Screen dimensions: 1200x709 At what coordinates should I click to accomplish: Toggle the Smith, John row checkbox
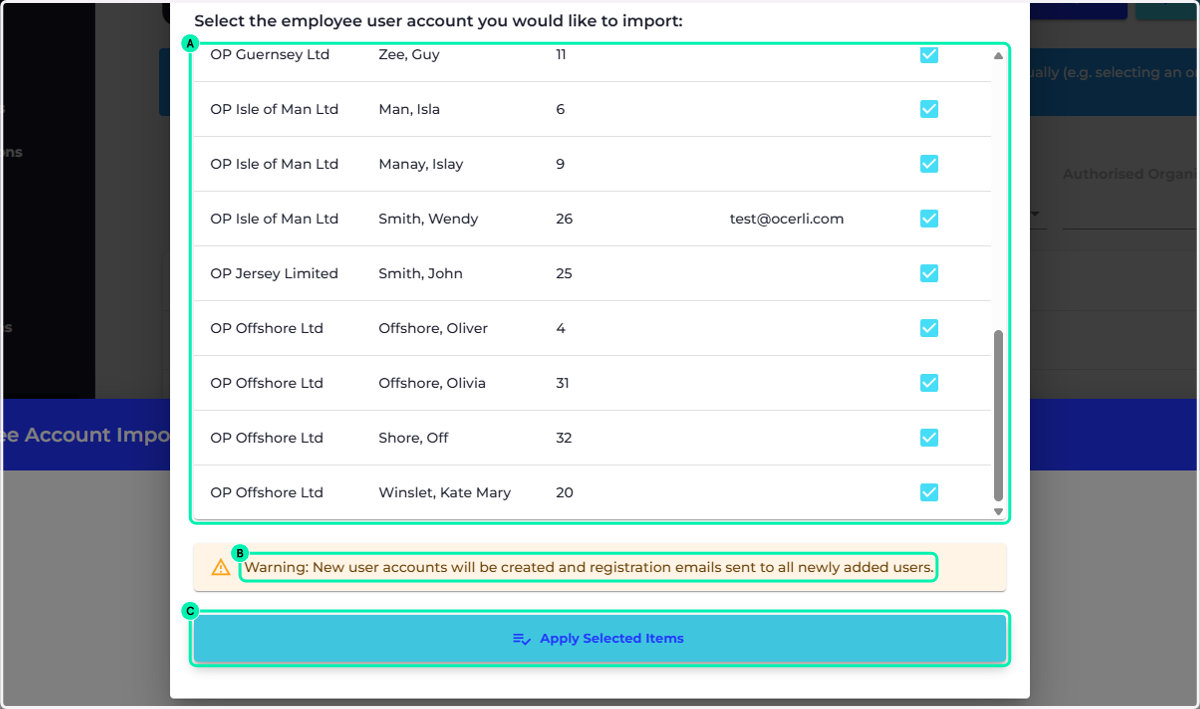pyautogui.click(x=929, y=273)
